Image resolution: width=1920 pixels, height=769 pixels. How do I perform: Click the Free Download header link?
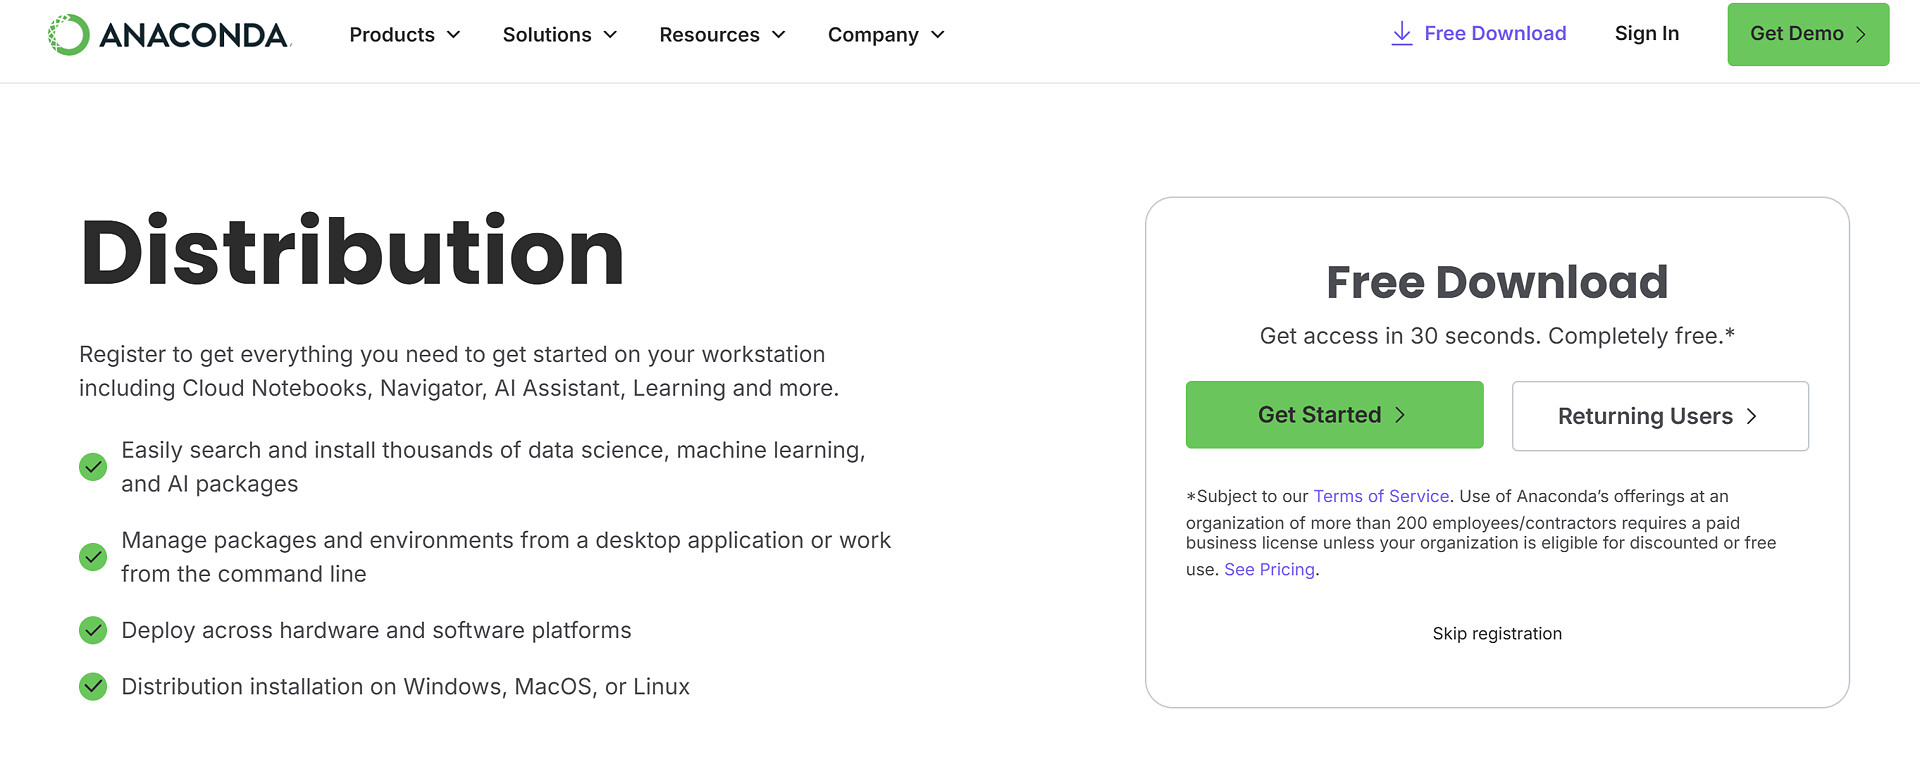click(x=1494, y=34)
